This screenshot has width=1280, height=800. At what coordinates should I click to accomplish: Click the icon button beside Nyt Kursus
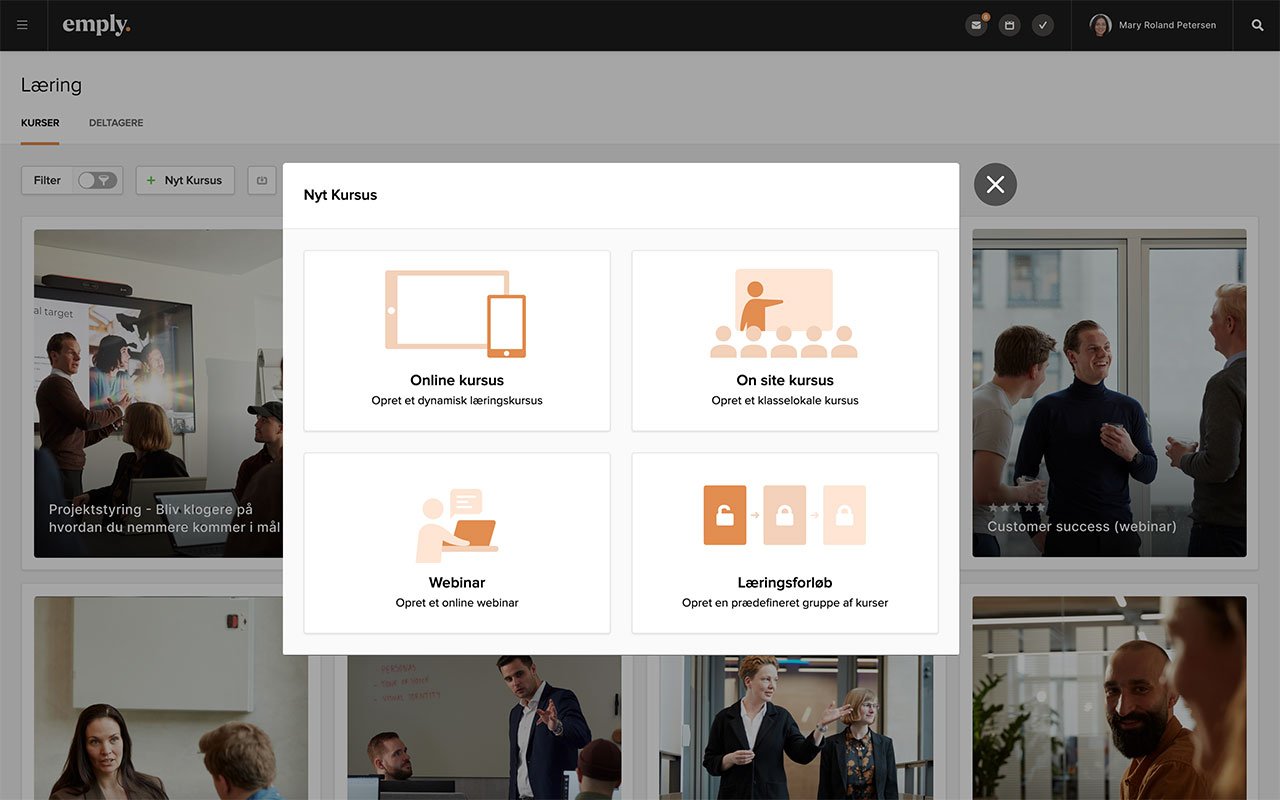262,180
